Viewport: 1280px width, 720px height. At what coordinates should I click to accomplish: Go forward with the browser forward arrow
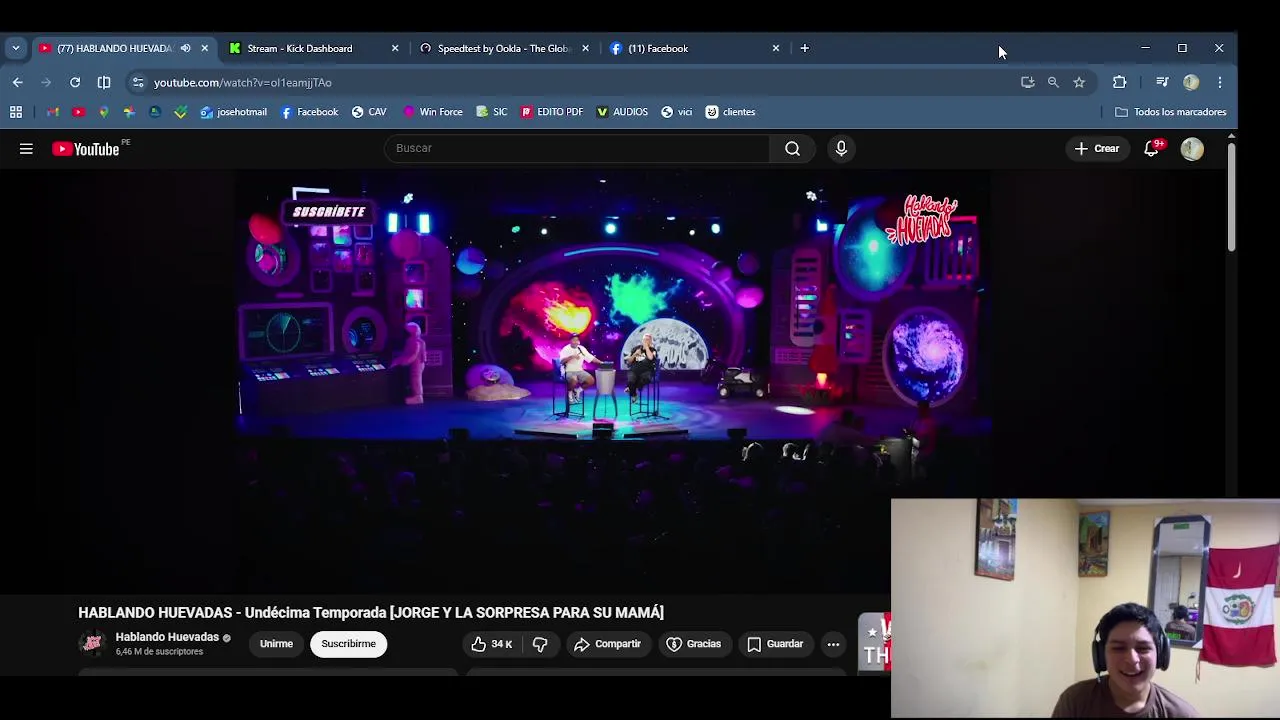46,82
